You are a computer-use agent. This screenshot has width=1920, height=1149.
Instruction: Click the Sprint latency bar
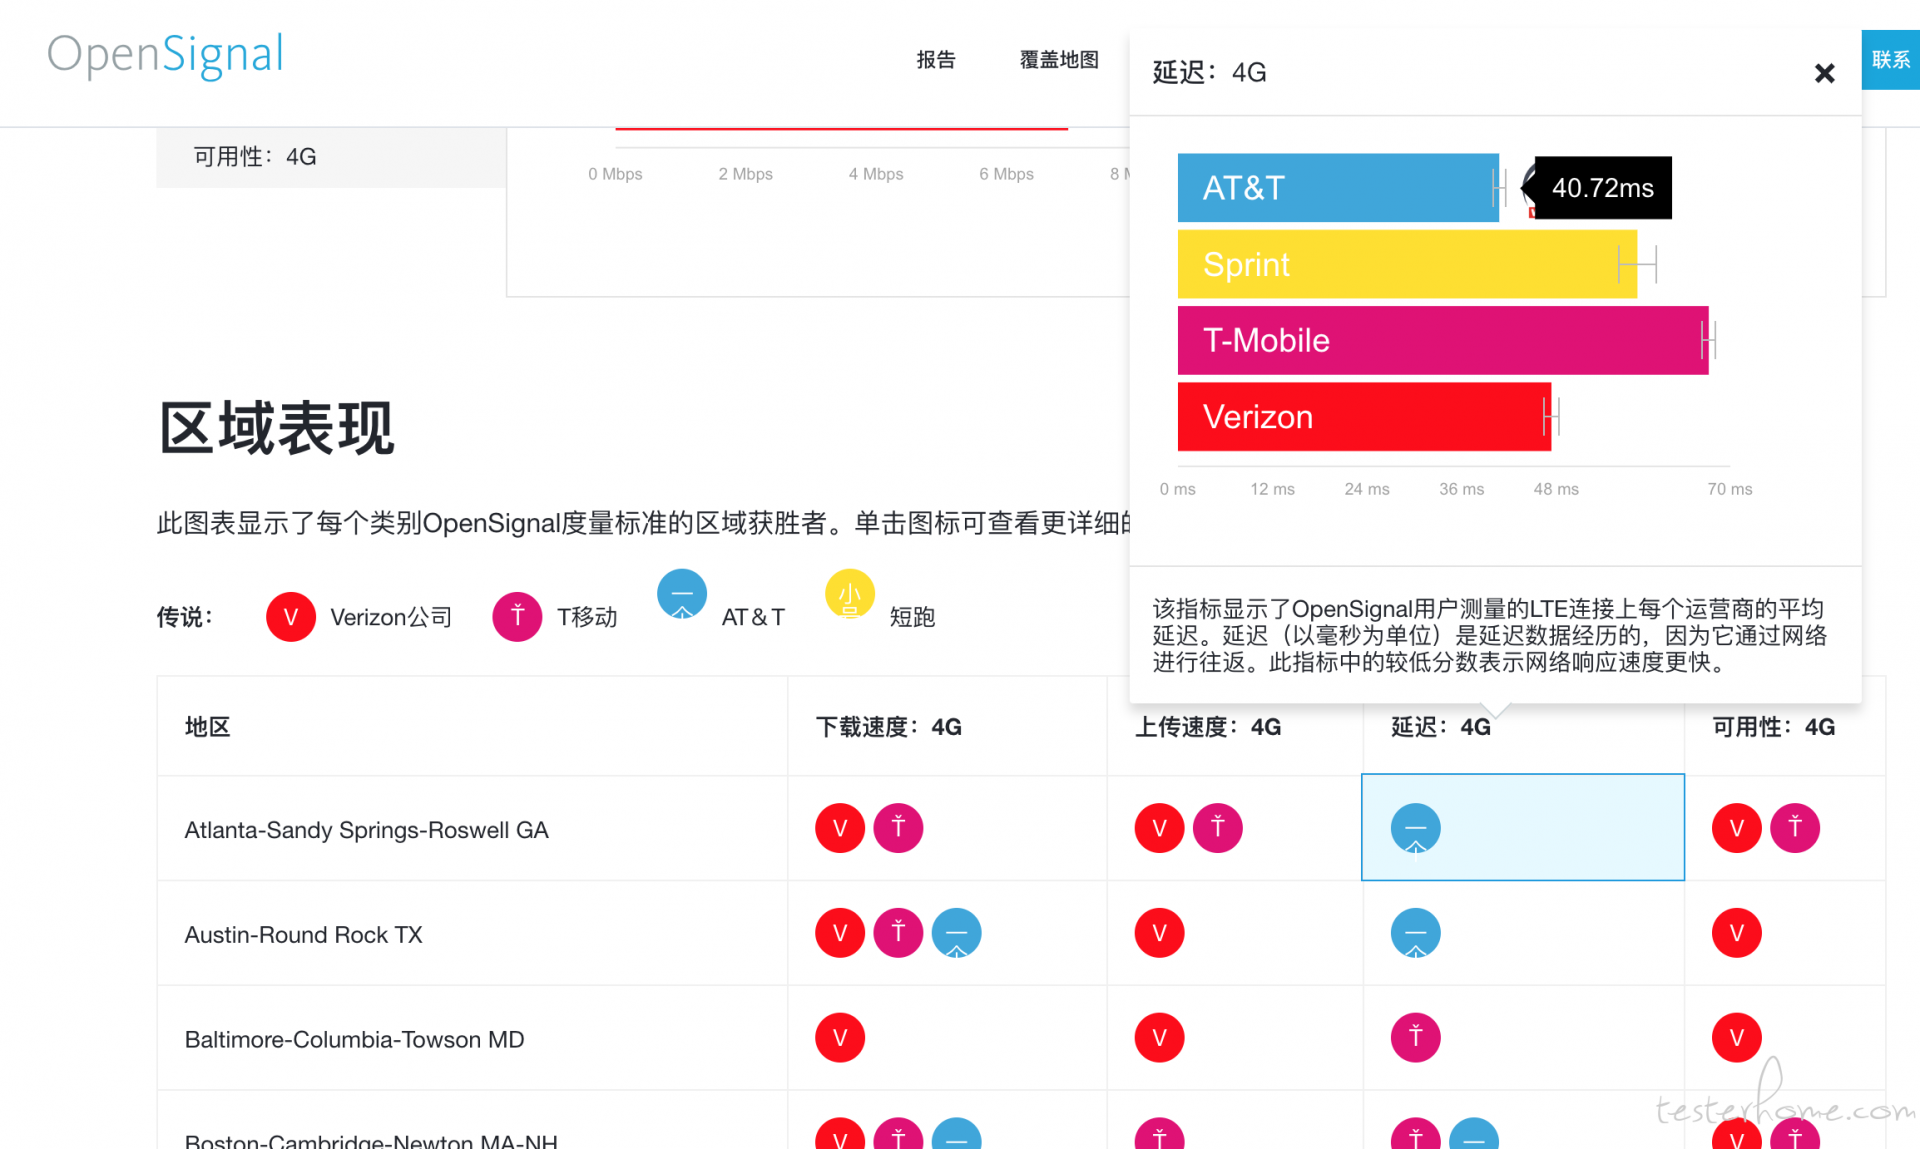pos(1407,264)
